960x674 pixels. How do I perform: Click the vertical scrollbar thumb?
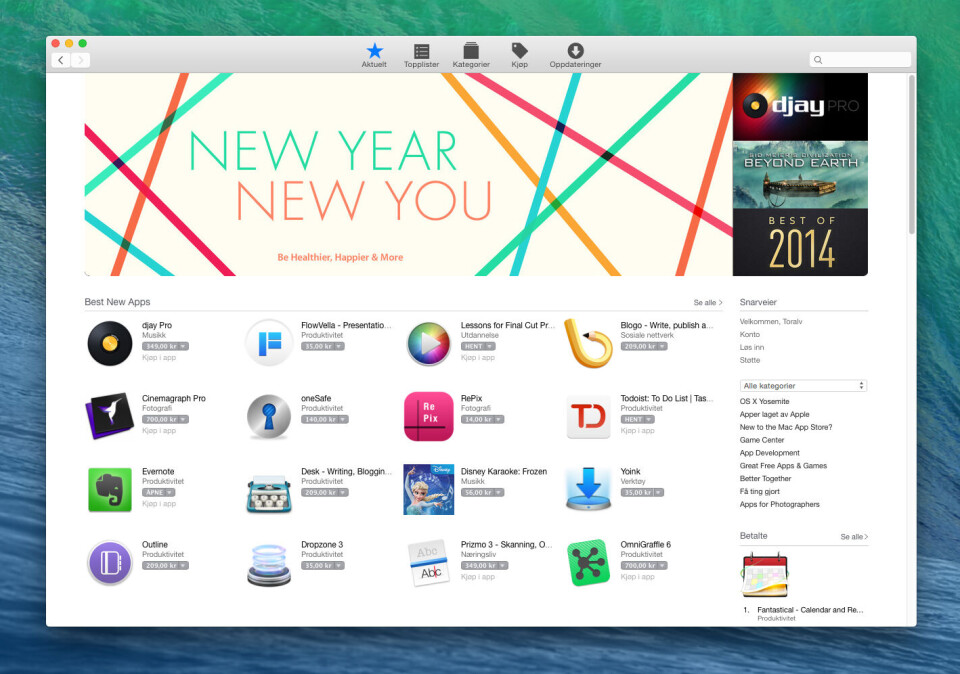coord(912,154)
